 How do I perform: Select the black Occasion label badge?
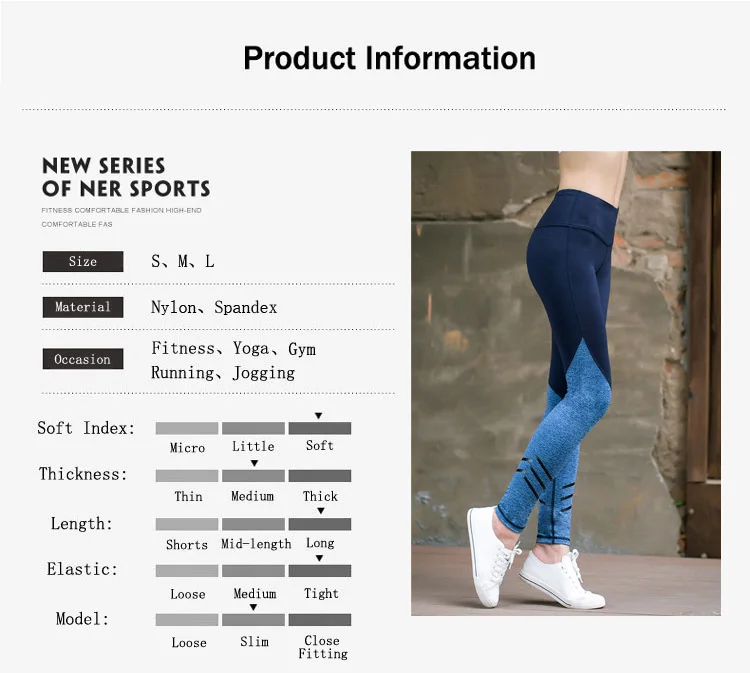pos(83,359)
